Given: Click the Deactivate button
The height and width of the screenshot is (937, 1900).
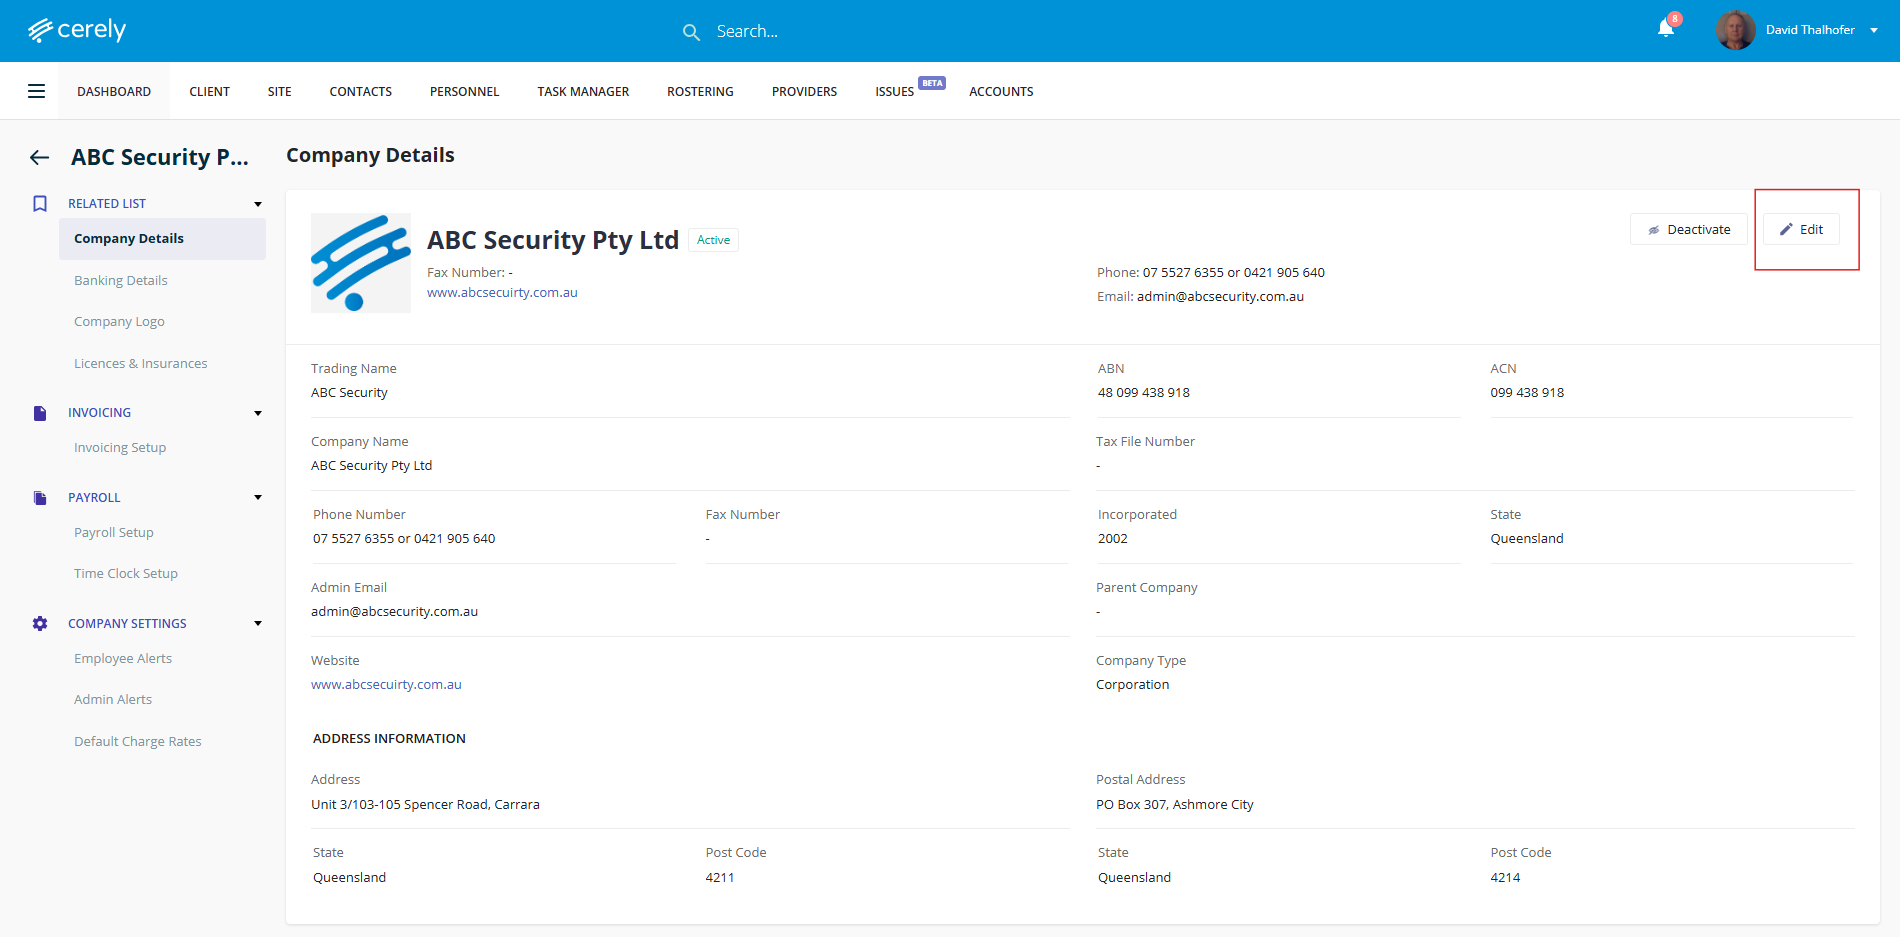Looking at the screenshot, I should tap(1689, 229).
